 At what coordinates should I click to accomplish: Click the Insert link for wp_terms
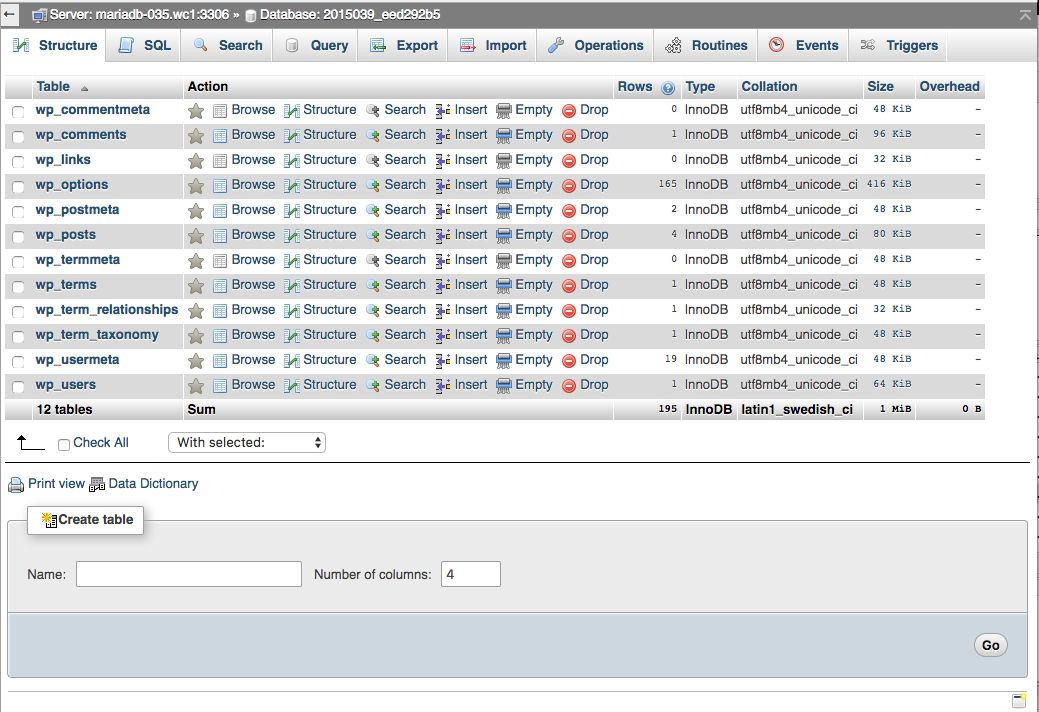click(x=470, y=285)
